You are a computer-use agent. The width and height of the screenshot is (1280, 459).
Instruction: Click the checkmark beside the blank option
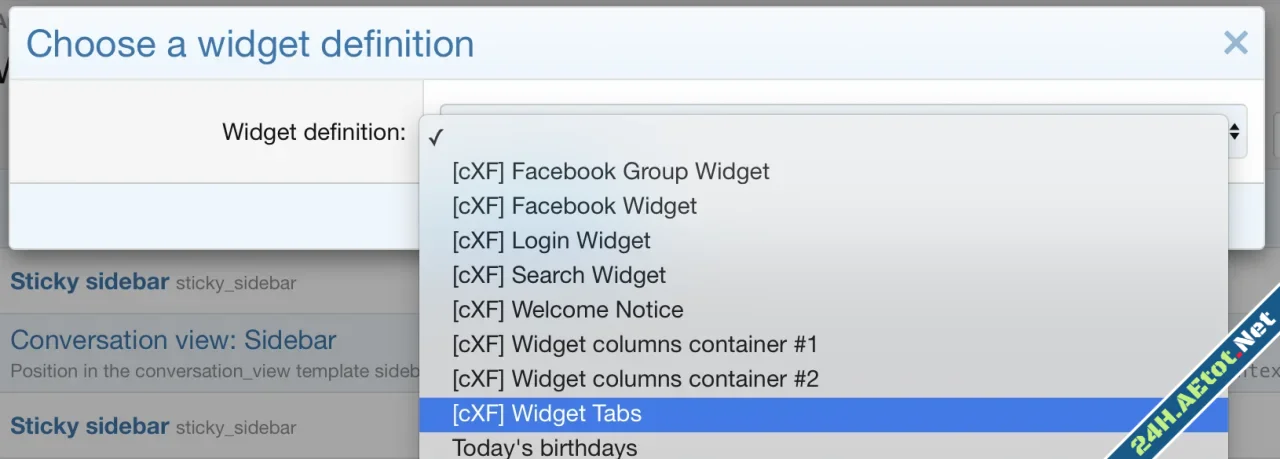pos(436,137)
